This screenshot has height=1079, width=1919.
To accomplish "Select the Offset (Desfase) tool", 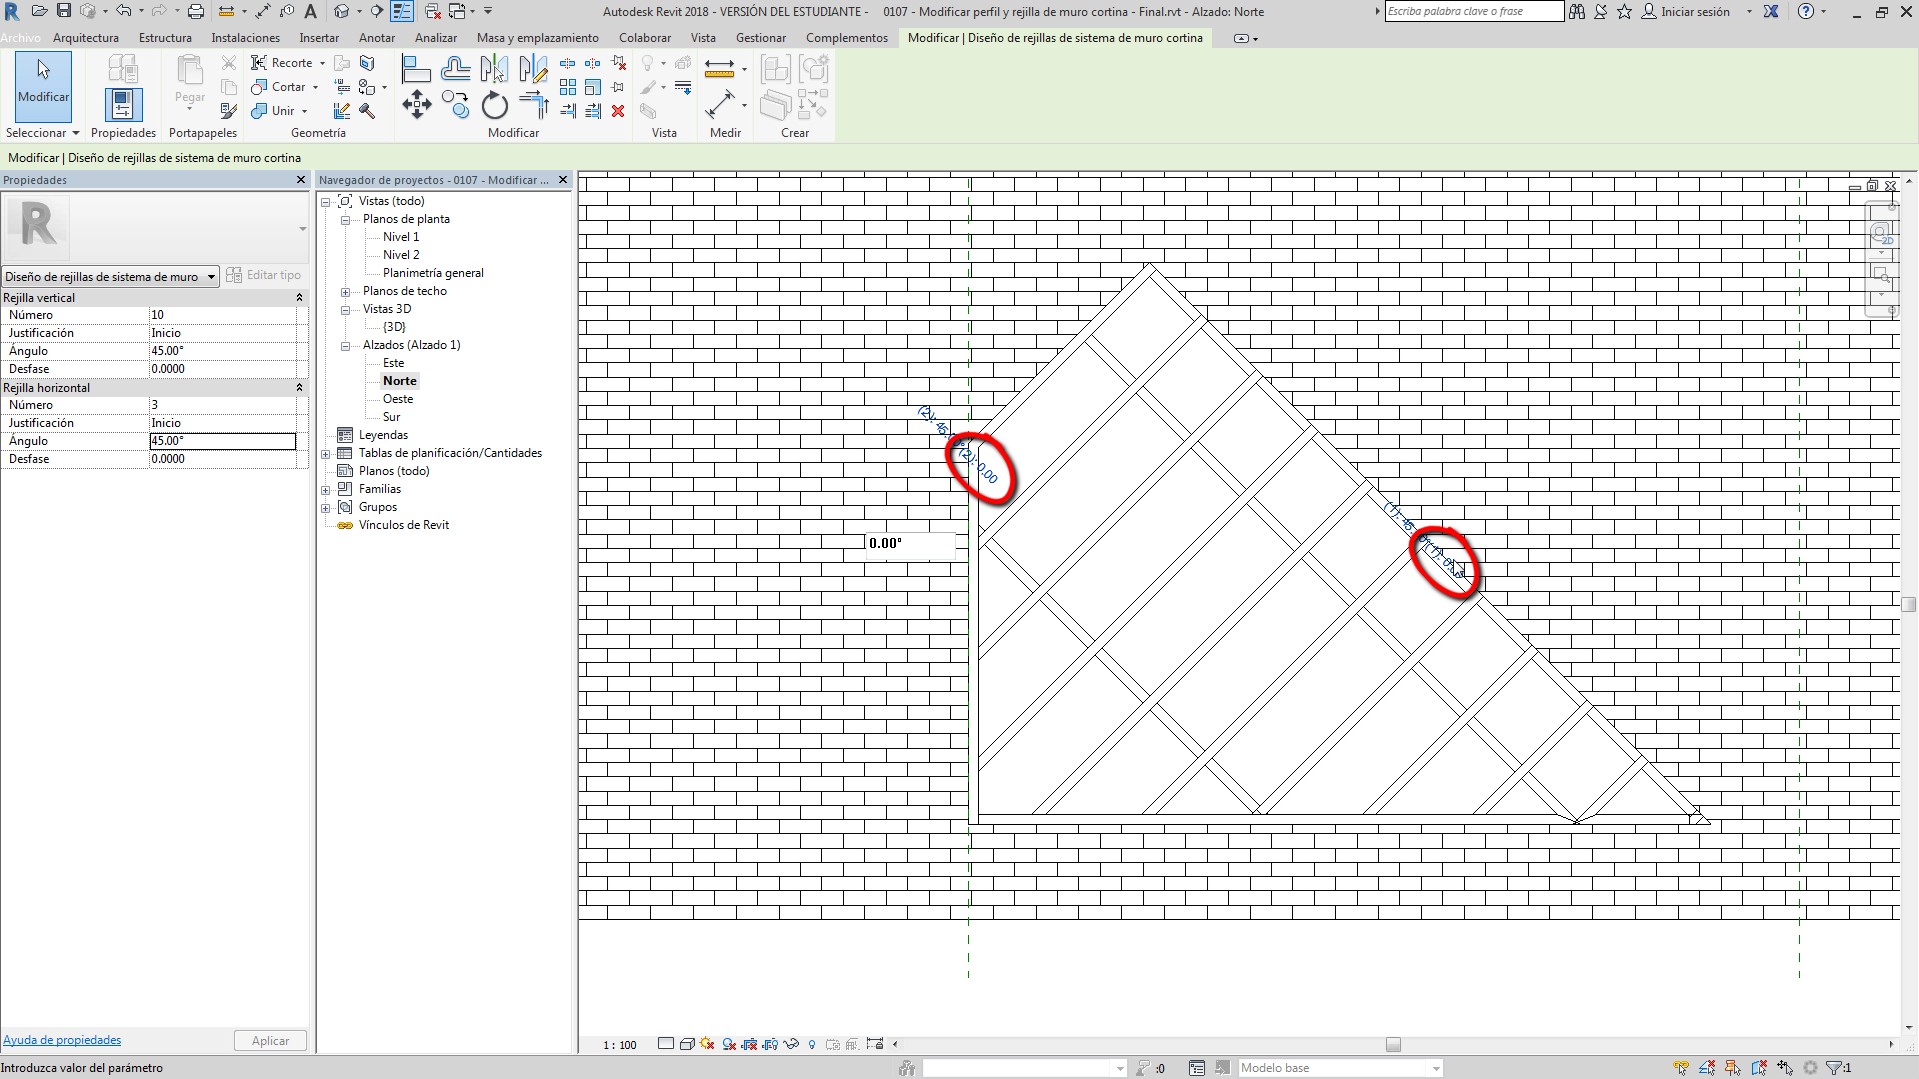I will point(456,68).
